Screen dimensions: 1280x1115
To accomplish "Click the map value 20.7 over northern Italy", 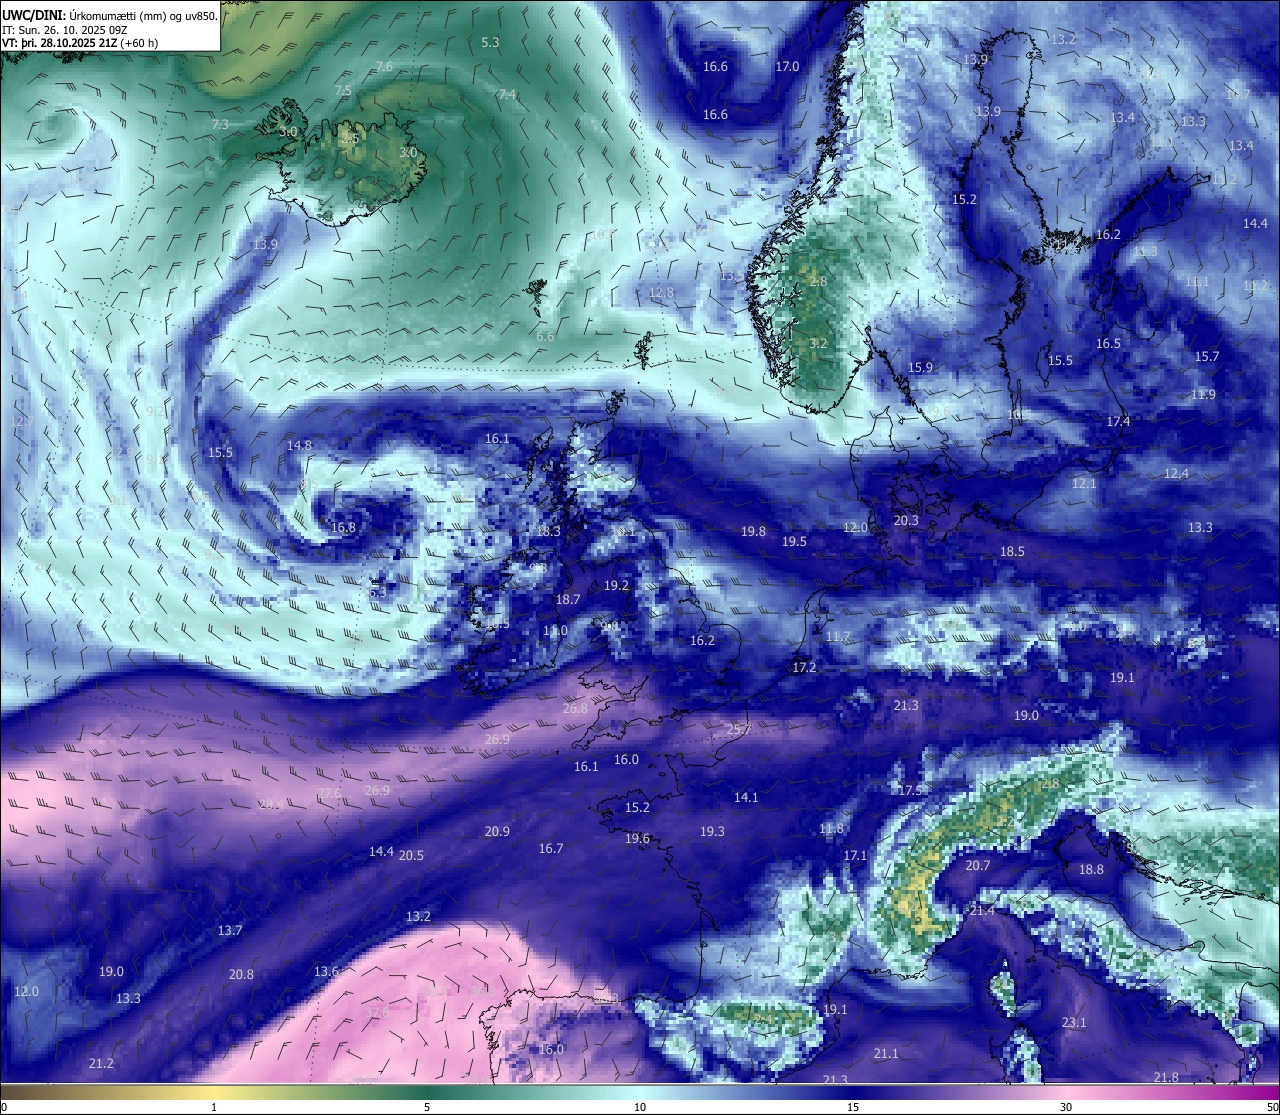I will 977,865.
